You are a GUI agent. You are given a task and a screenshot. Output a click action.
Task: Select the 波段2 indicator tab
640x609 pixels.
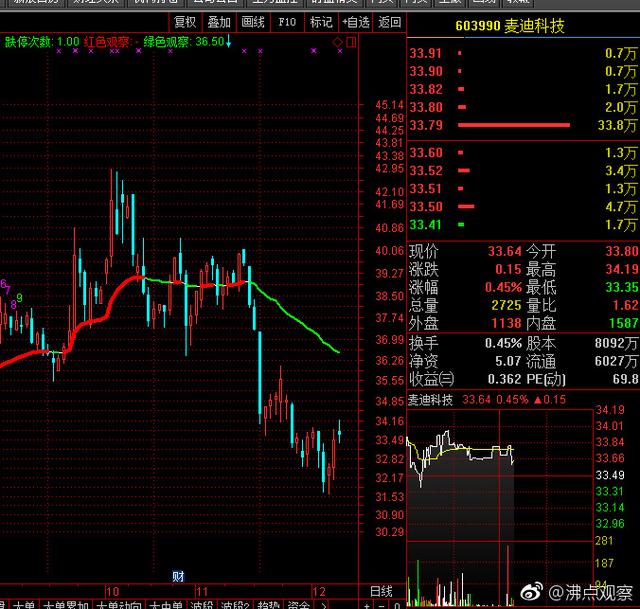click(x=236, y=603)
